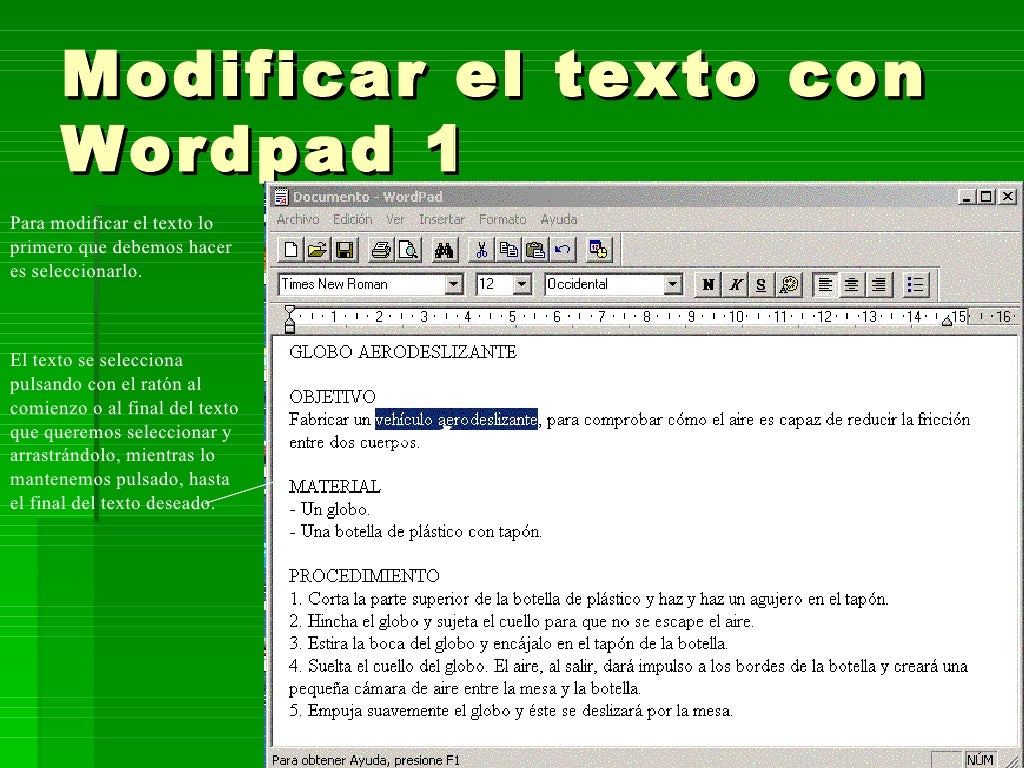Insert date and time icon
This screenshot has width=1024, height=768.
(x=599, y=249)
